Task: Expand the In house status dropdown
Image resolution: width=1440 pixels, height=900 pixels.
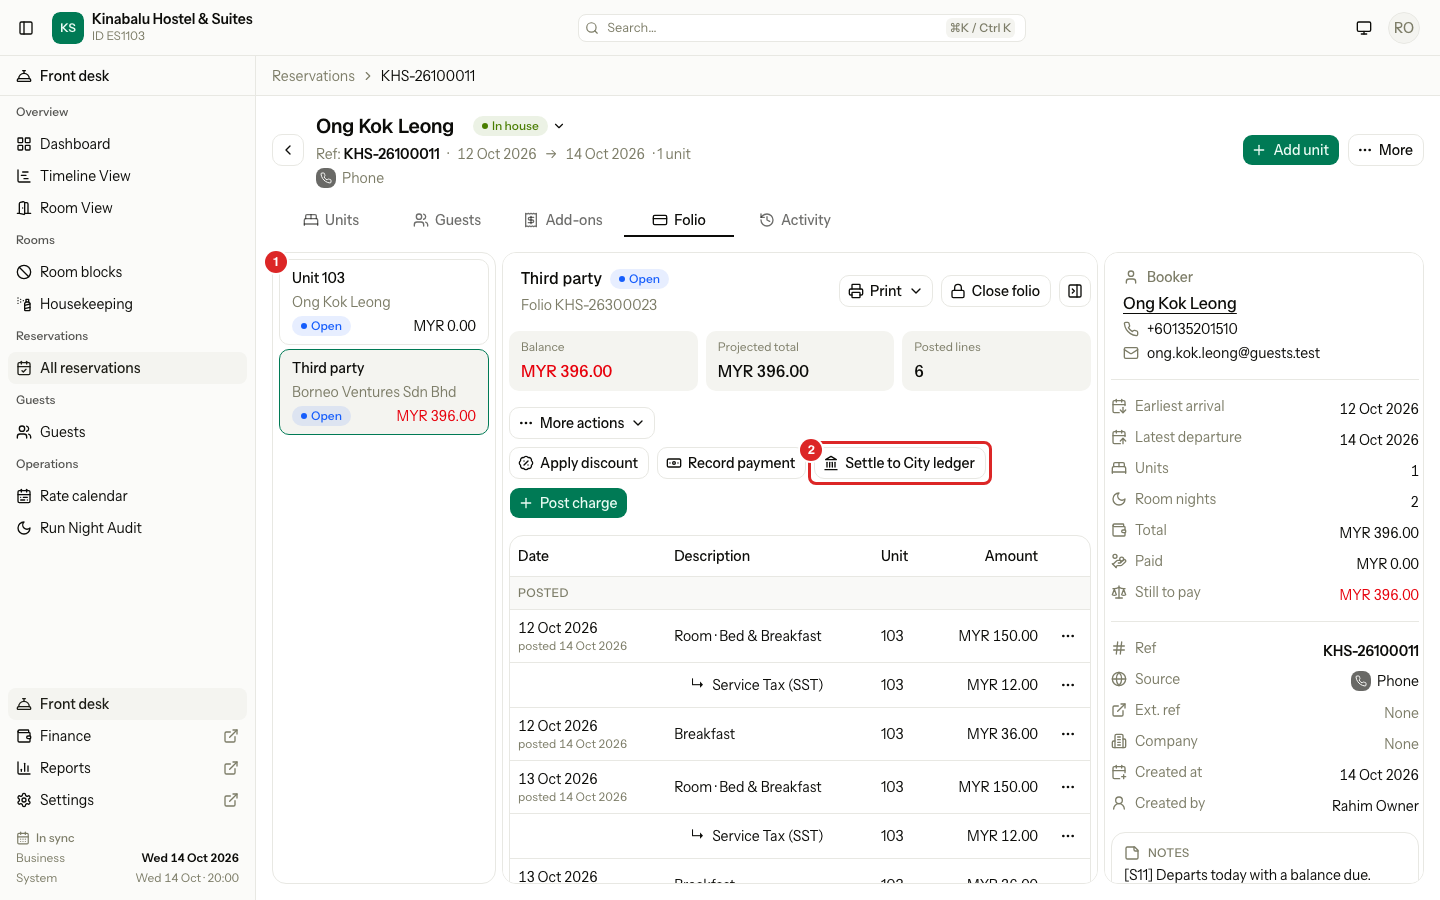Action: click(559, 126)
